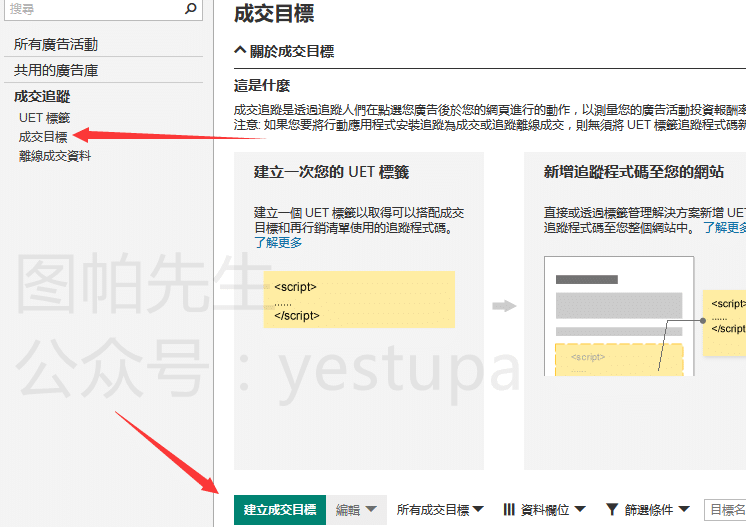746x527 pixels.
Task: Click the yellow script snippet illustration
Action: 359,300
